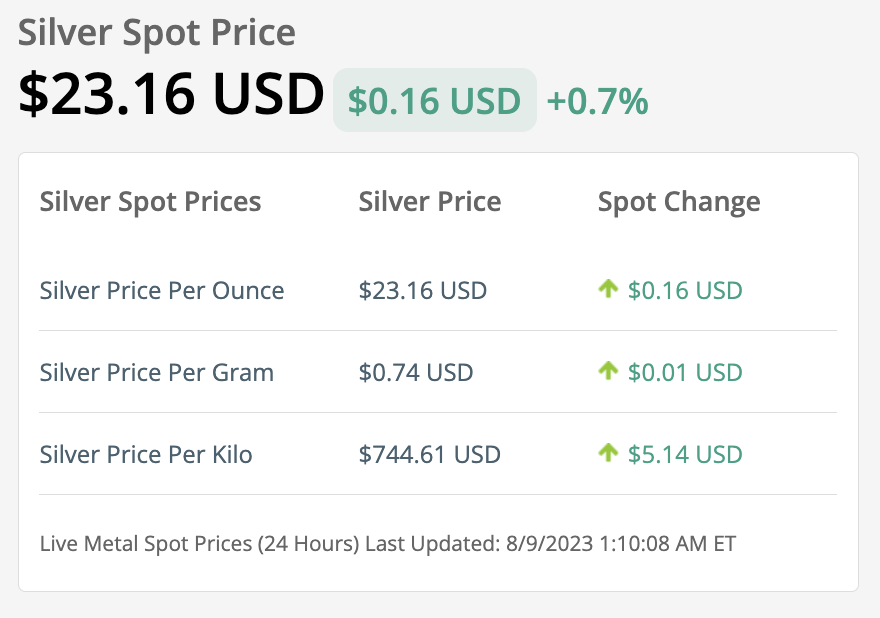880x618 pixels.
Task: Click the Silver Price Per Gram label
Action: click(x=157, y=373)
